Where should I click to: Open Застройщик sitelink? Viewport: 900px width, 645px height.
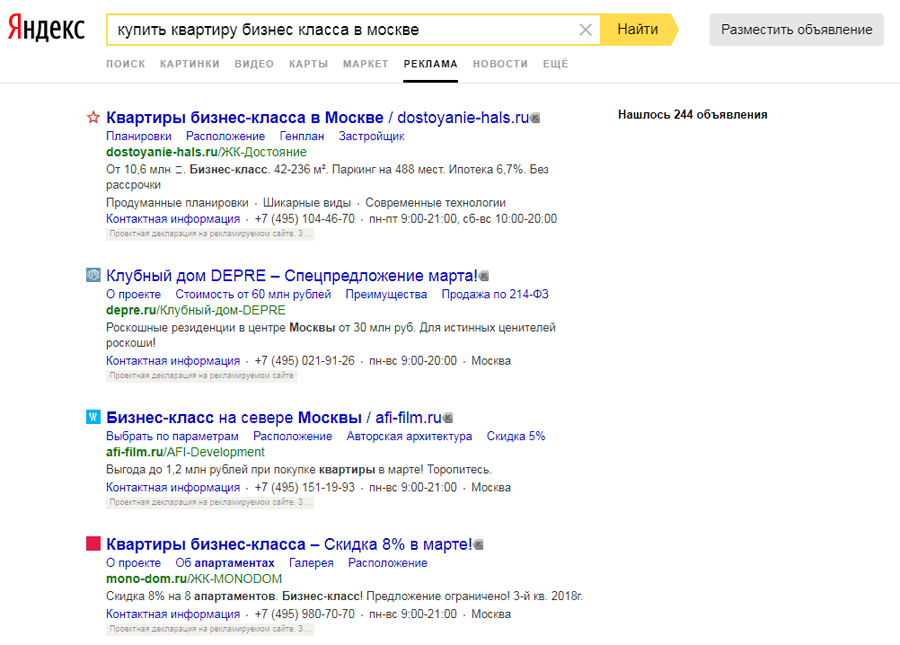tap(371, 136)
